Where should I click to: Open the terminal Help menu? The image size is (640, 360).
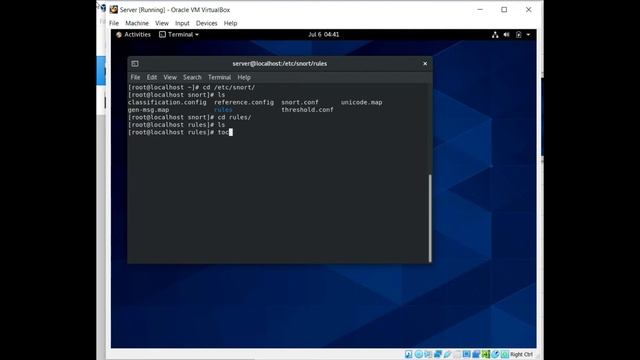(x=244, y=77)
